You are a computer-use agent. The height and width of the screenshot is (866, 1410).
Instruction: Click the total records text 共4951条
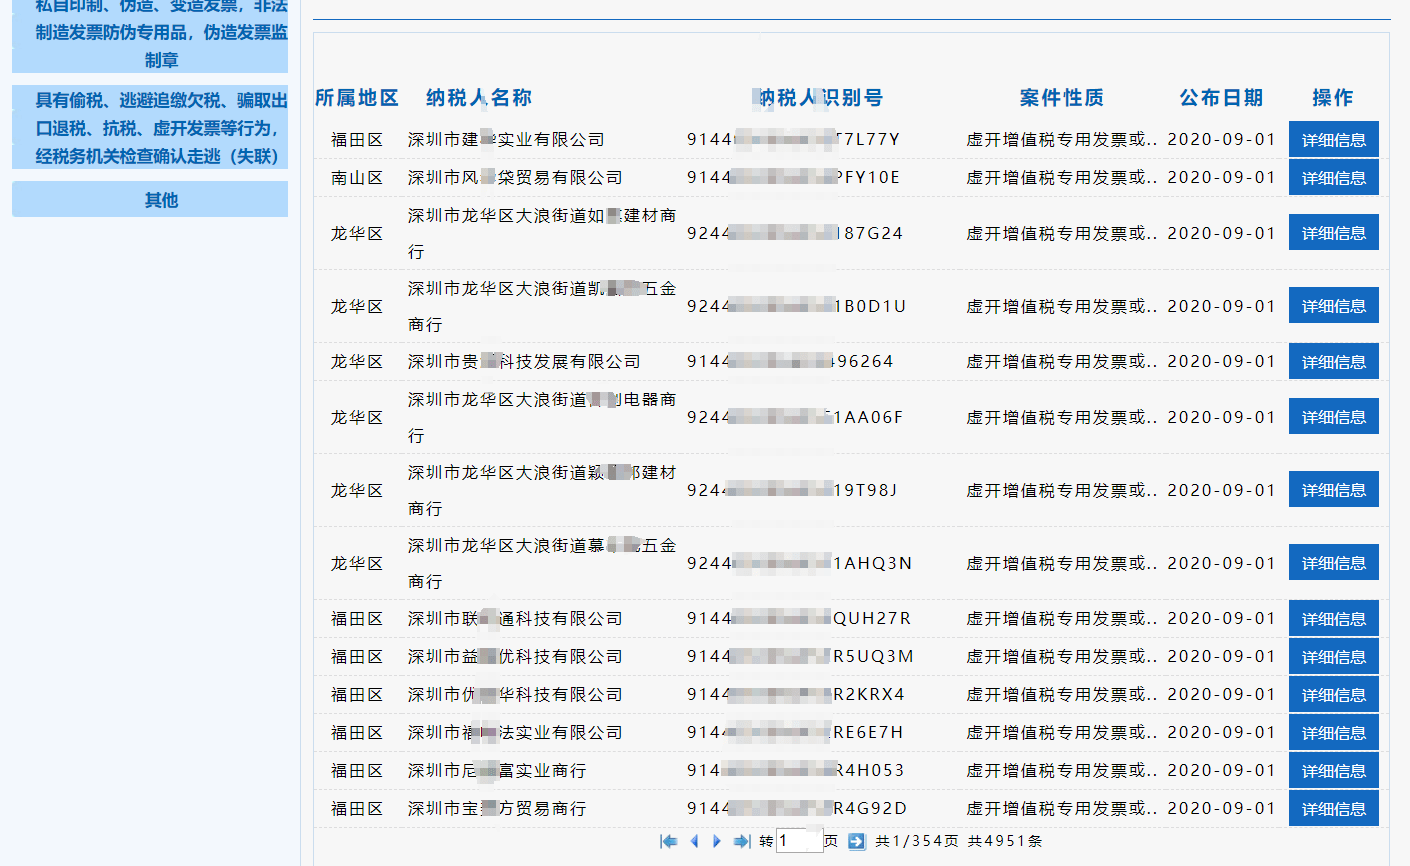(x=1005, y=841)
